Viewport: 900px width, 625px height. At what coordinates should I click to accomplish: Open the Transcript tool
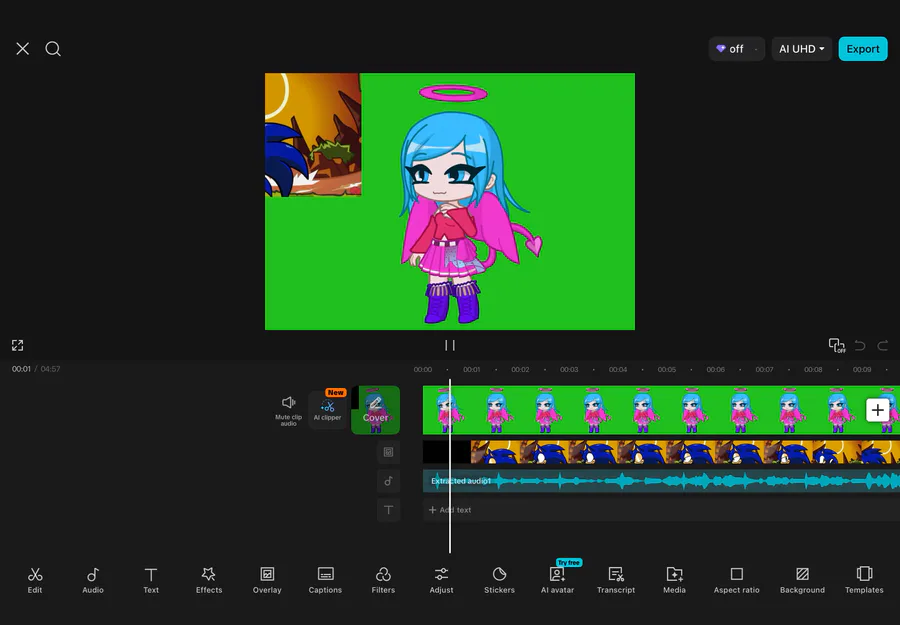click(616, 580)
